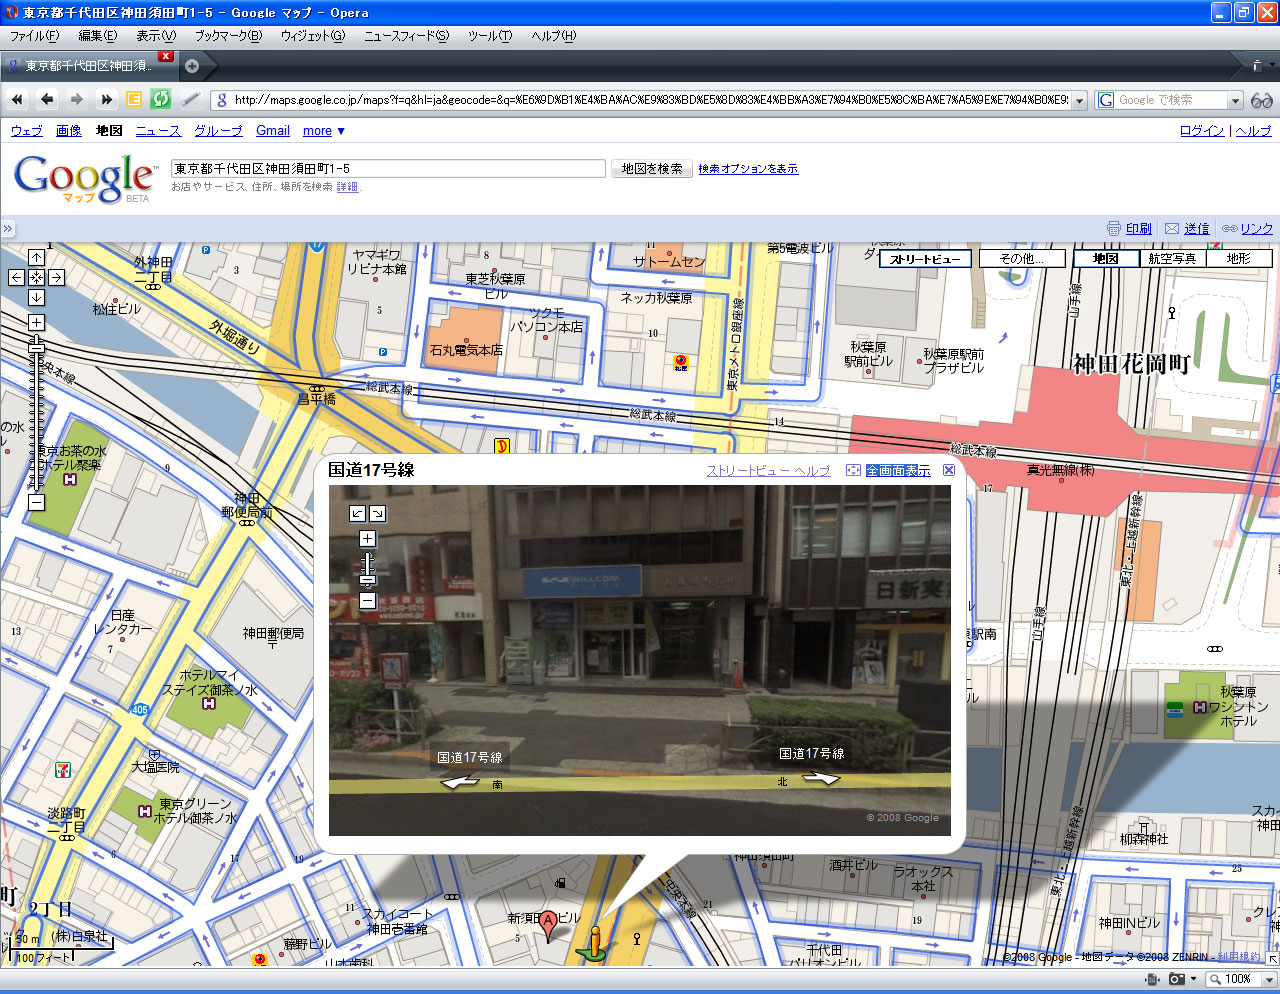Open the ブックマーク(B) menu
This screenshot has width=1280, height=994.
point(228,36)
